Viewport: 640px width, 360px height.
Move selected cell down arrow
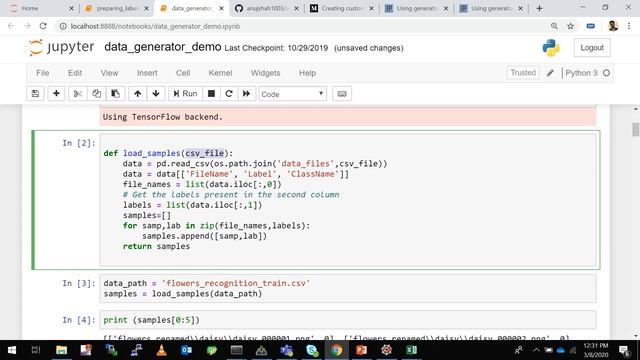tap(156, 94)
